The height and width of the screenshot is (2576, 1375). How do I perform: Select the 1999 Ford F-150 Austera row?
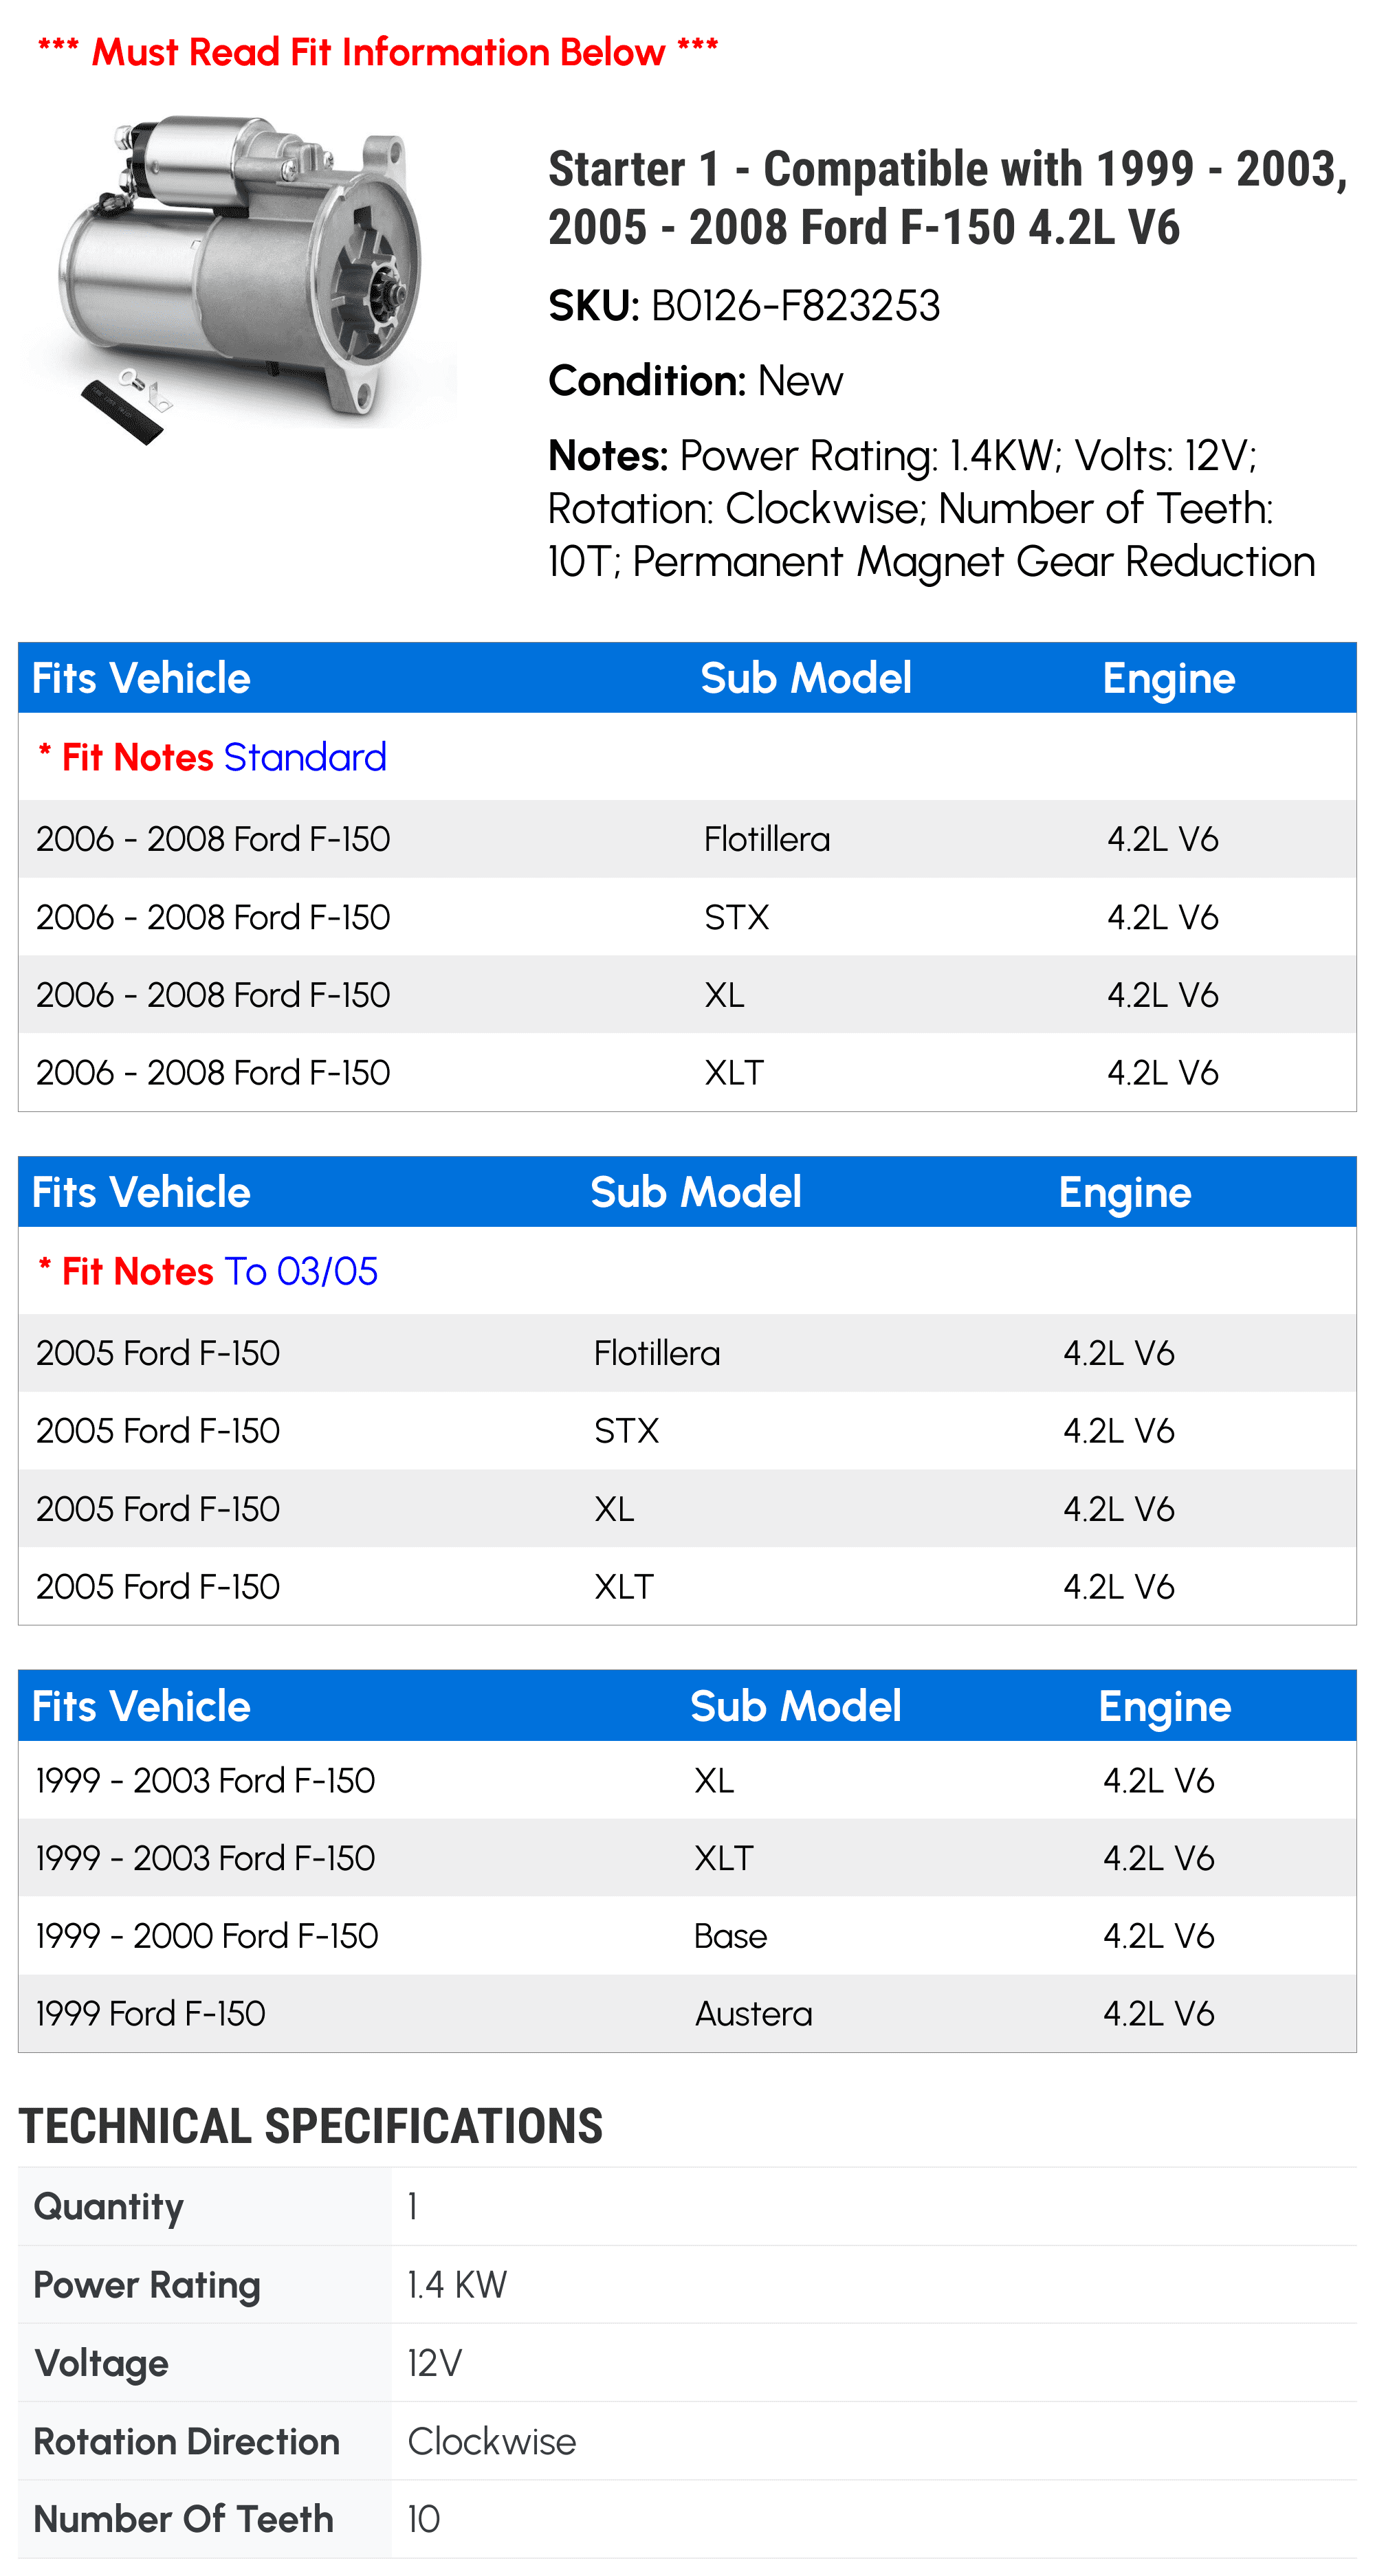(x=686, y=2014)
